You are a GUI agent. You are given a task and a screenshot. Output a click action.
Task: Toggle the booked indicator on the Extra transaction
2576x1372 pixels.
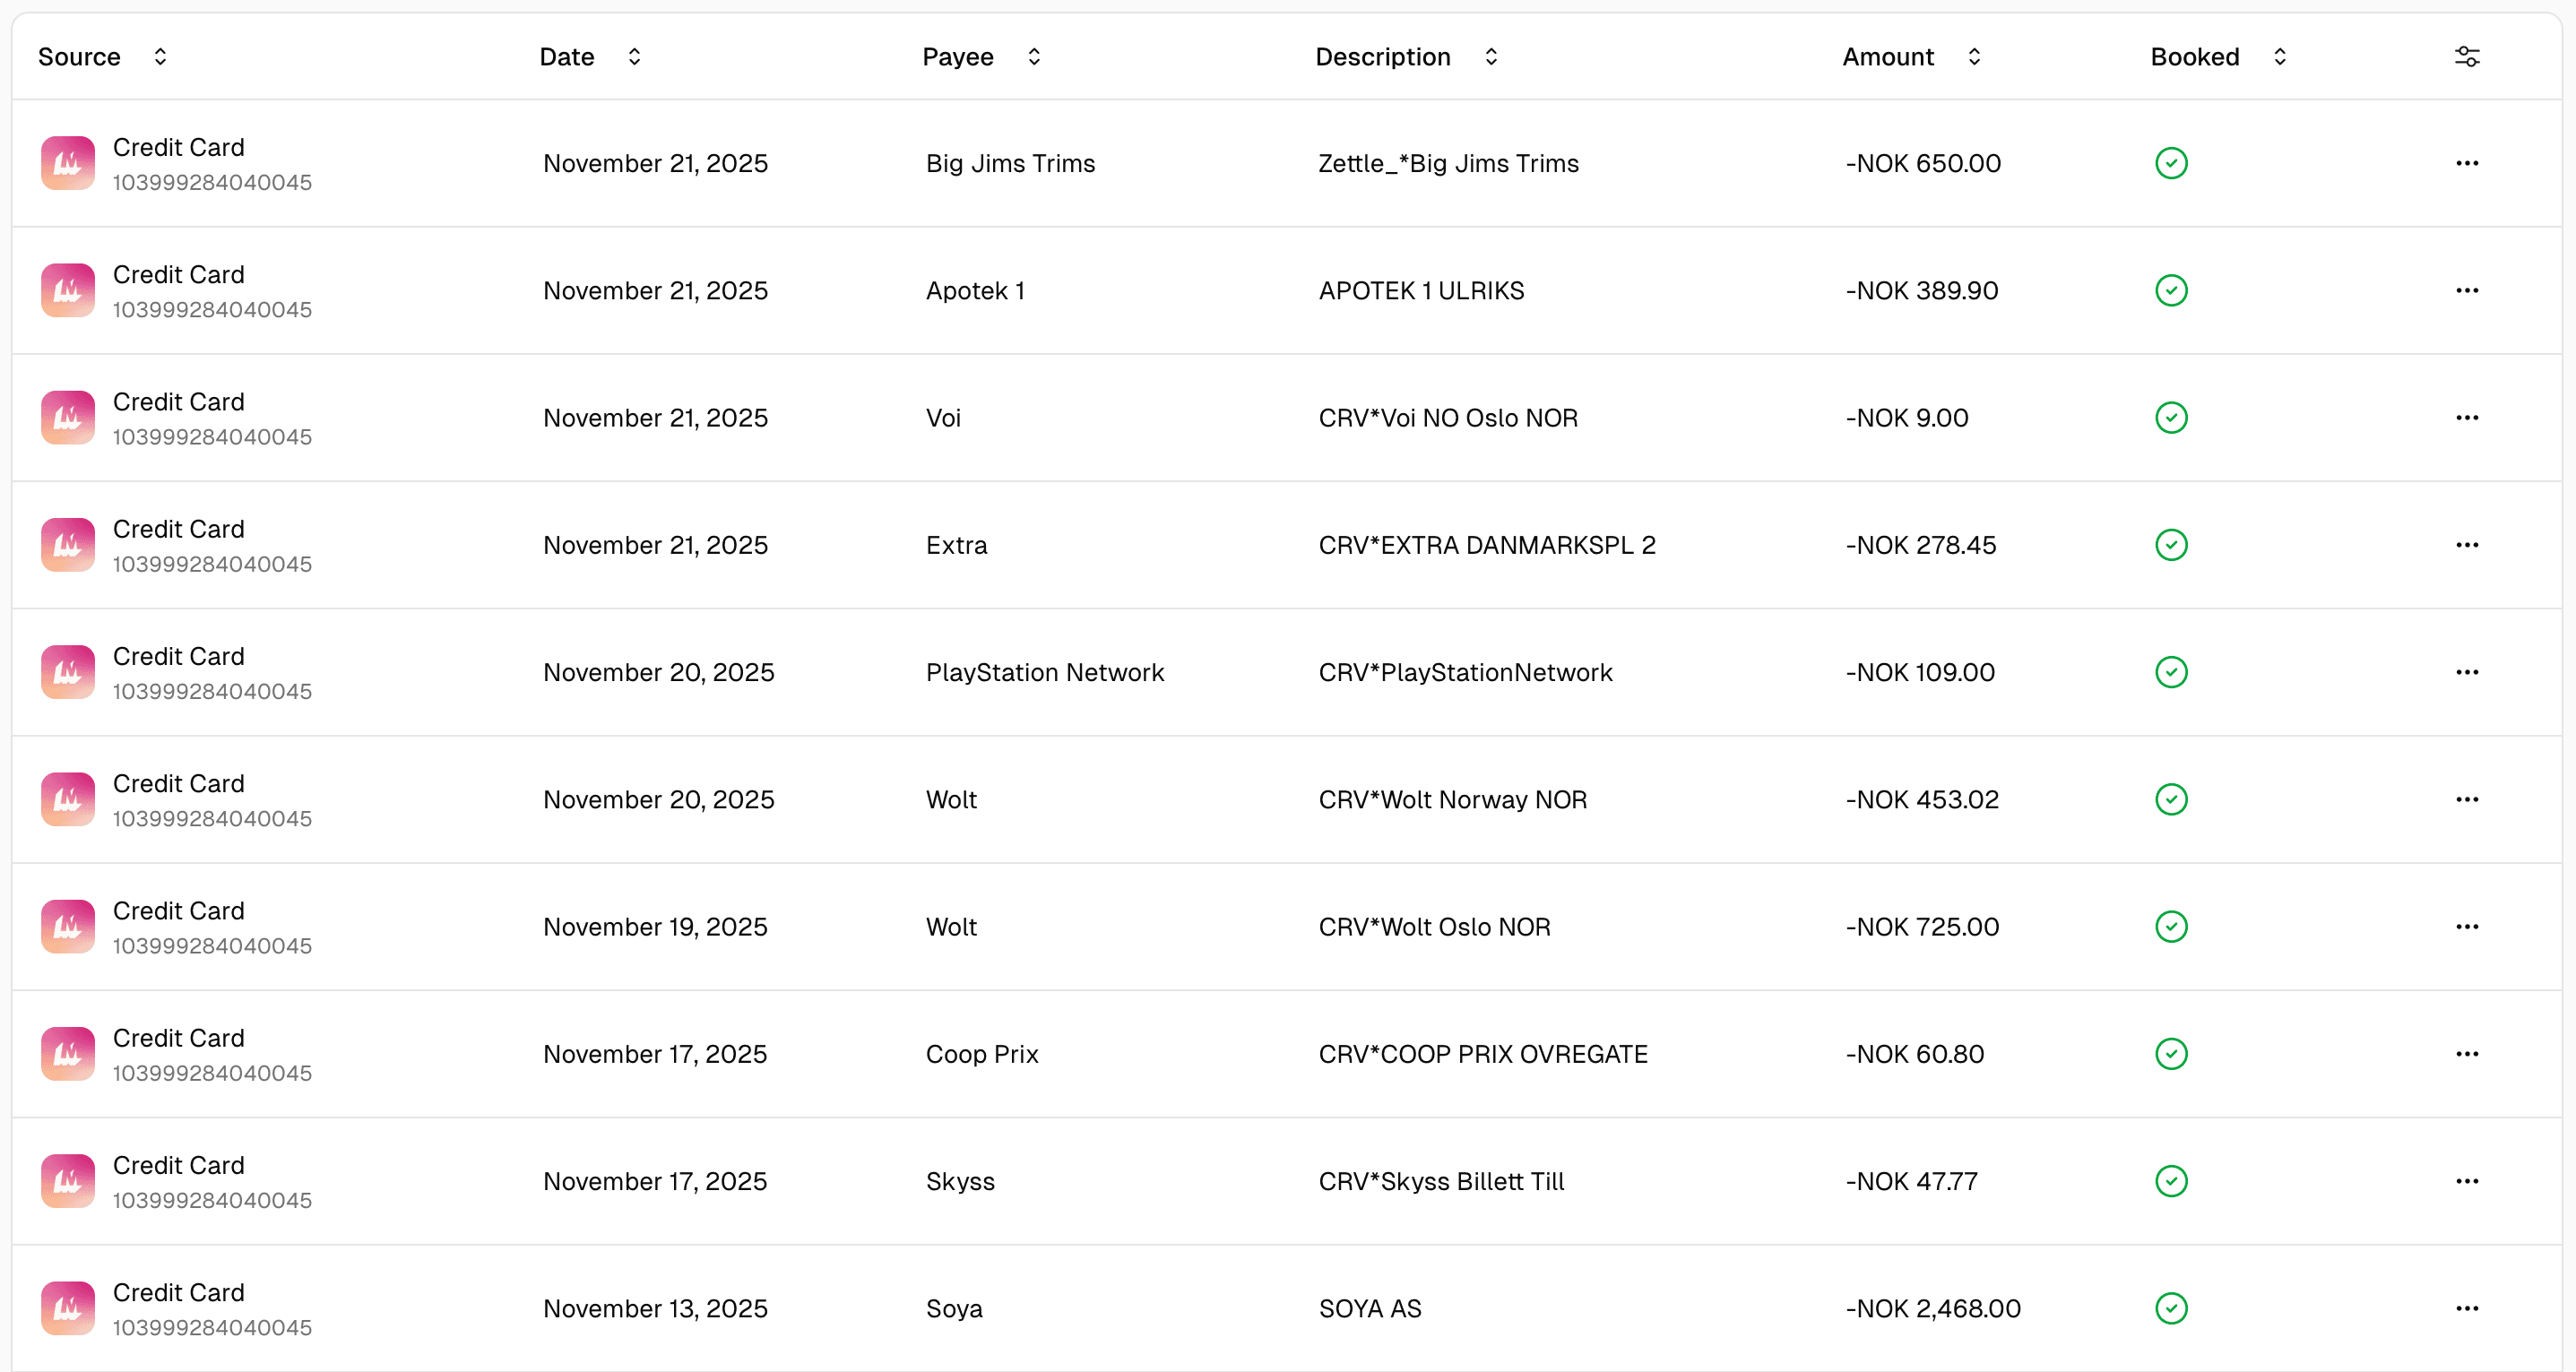(2170, 545)
